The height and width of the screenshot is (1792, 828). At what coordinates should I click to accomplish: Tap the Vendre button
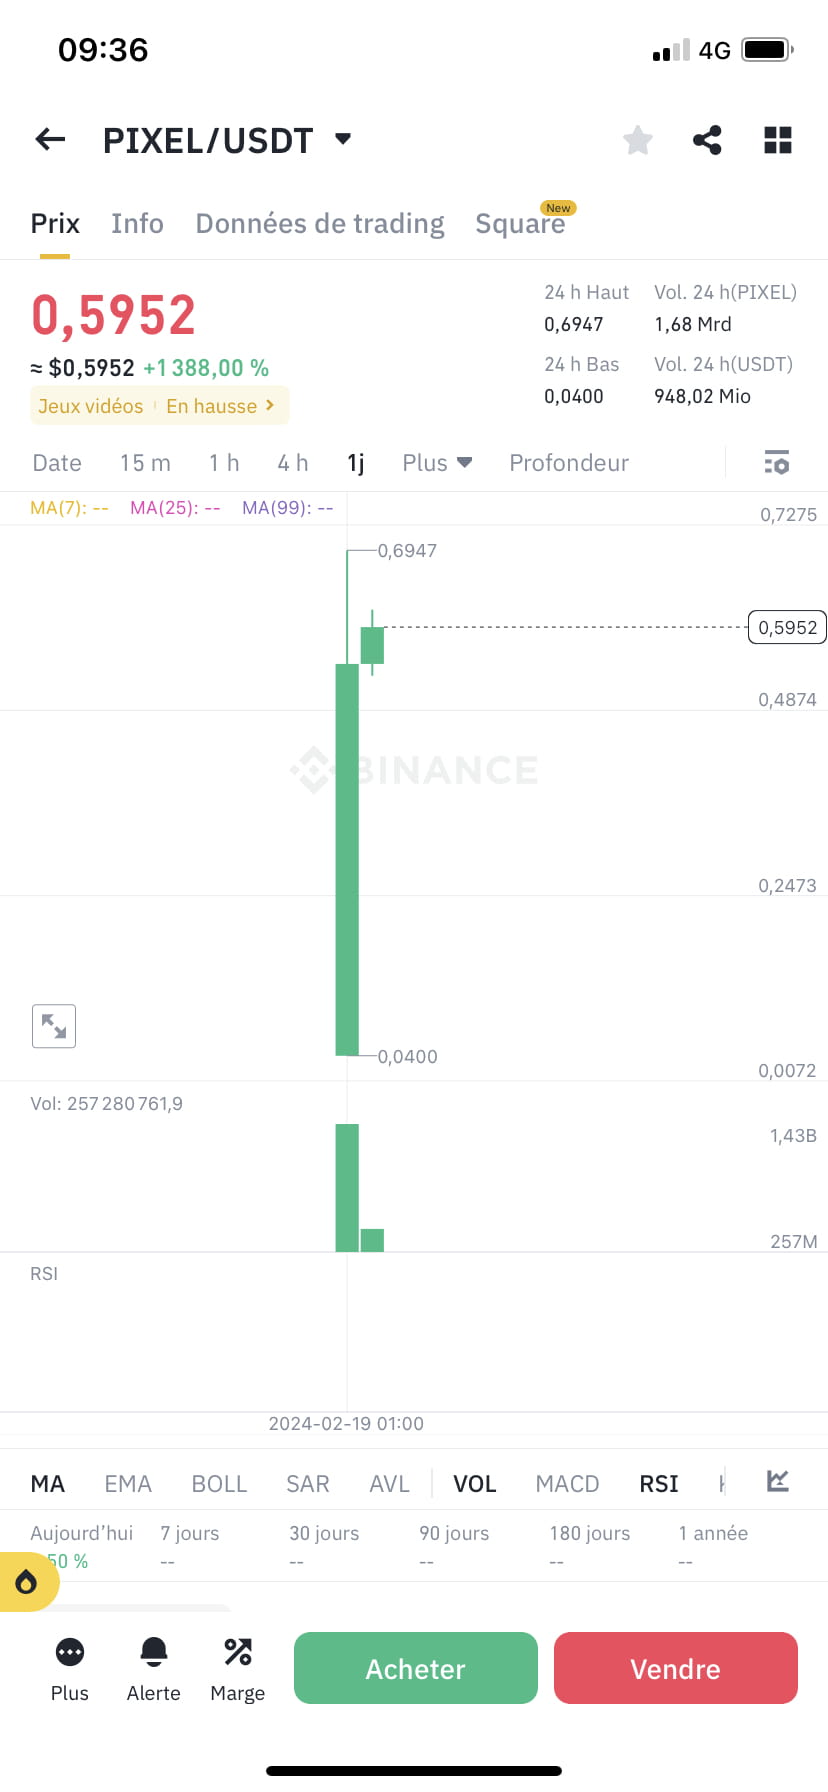[x=676, y=1668]
